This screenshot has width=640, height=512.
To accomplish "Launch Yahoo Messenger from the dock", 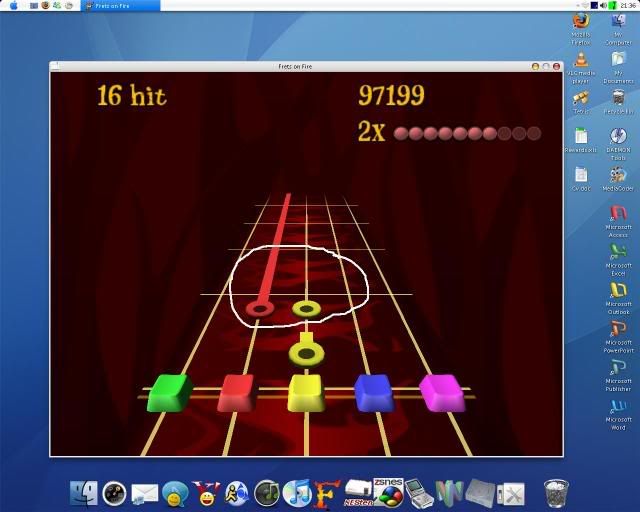I will [207, 494].
